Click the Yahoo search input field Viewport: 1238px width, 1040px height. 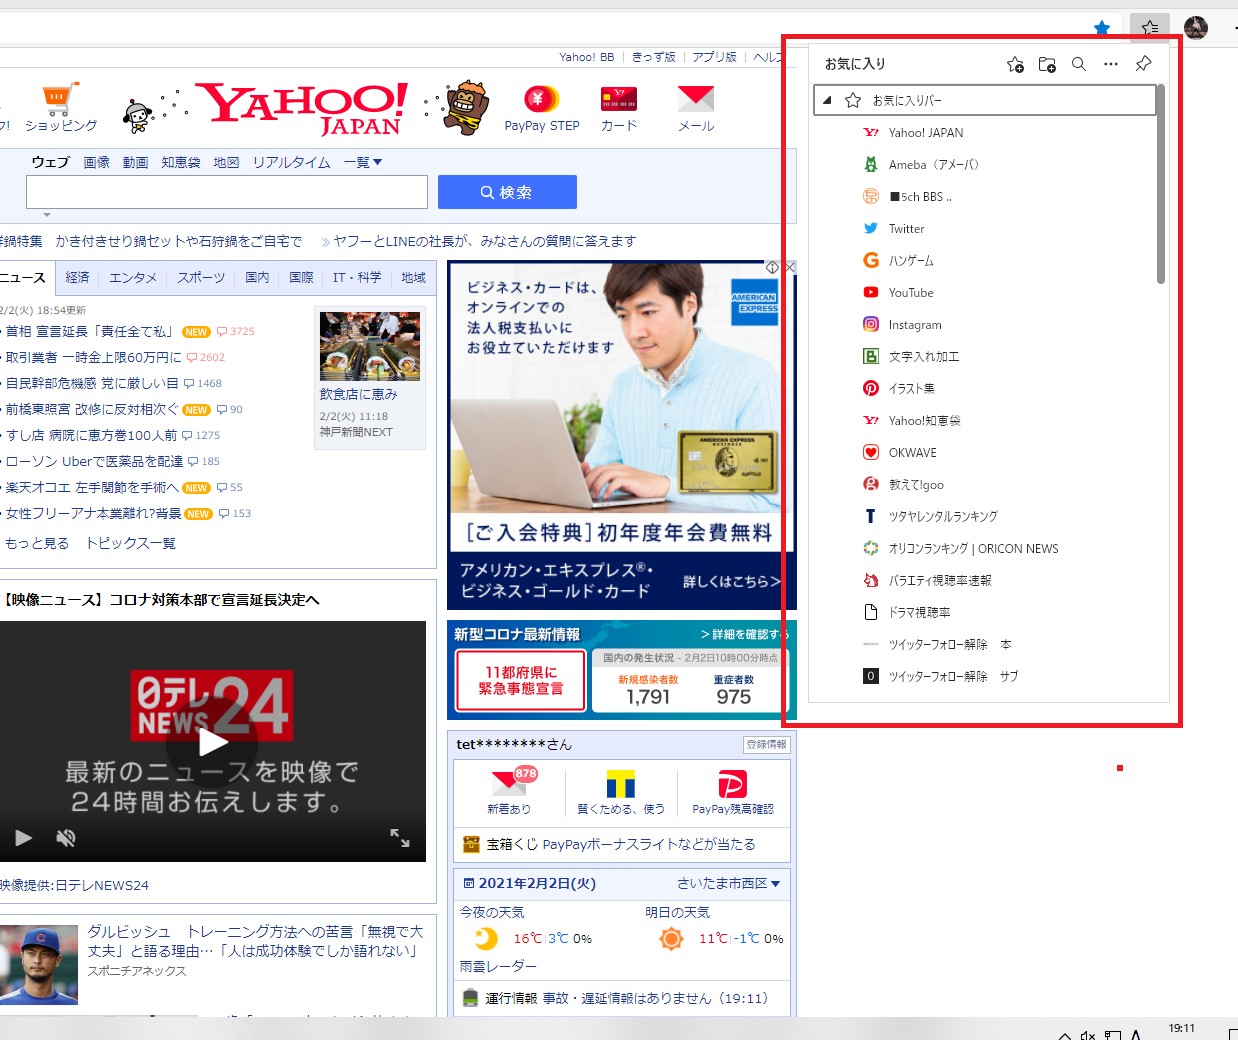coord(227,192)
